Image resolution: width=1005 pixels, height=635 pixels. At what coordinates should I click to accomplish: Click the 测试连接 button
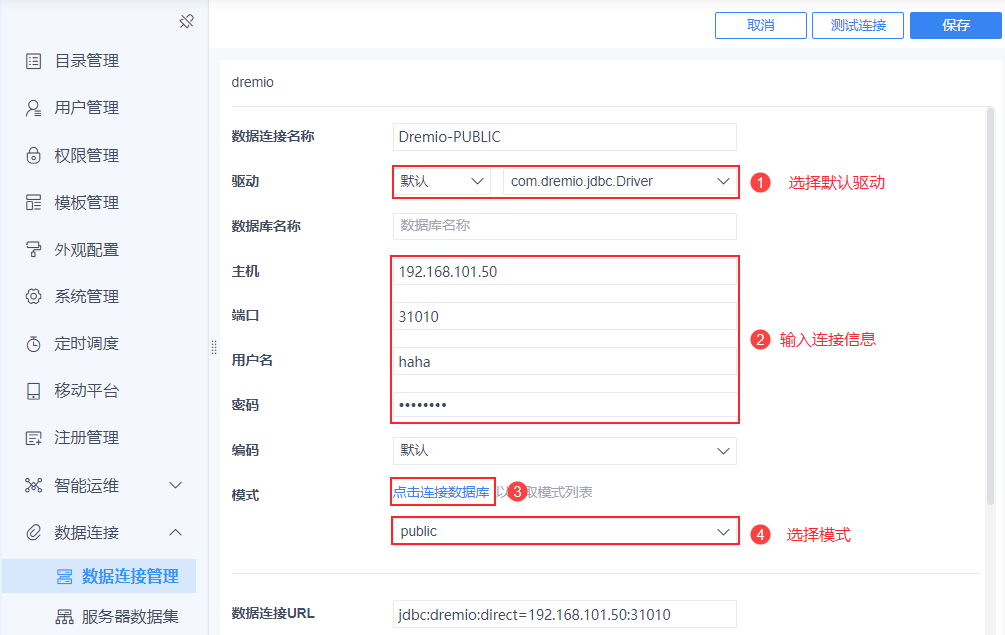858,26
